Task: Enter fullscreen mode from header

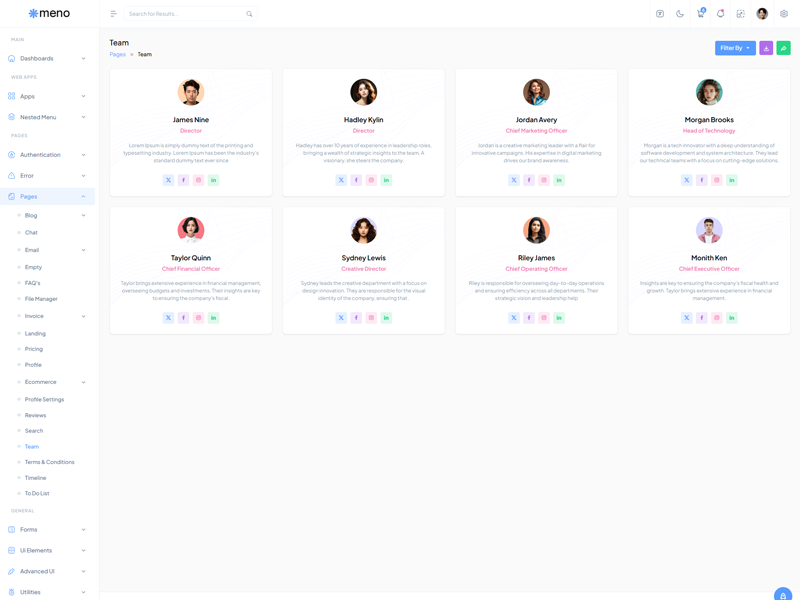Action: [740, 14]
